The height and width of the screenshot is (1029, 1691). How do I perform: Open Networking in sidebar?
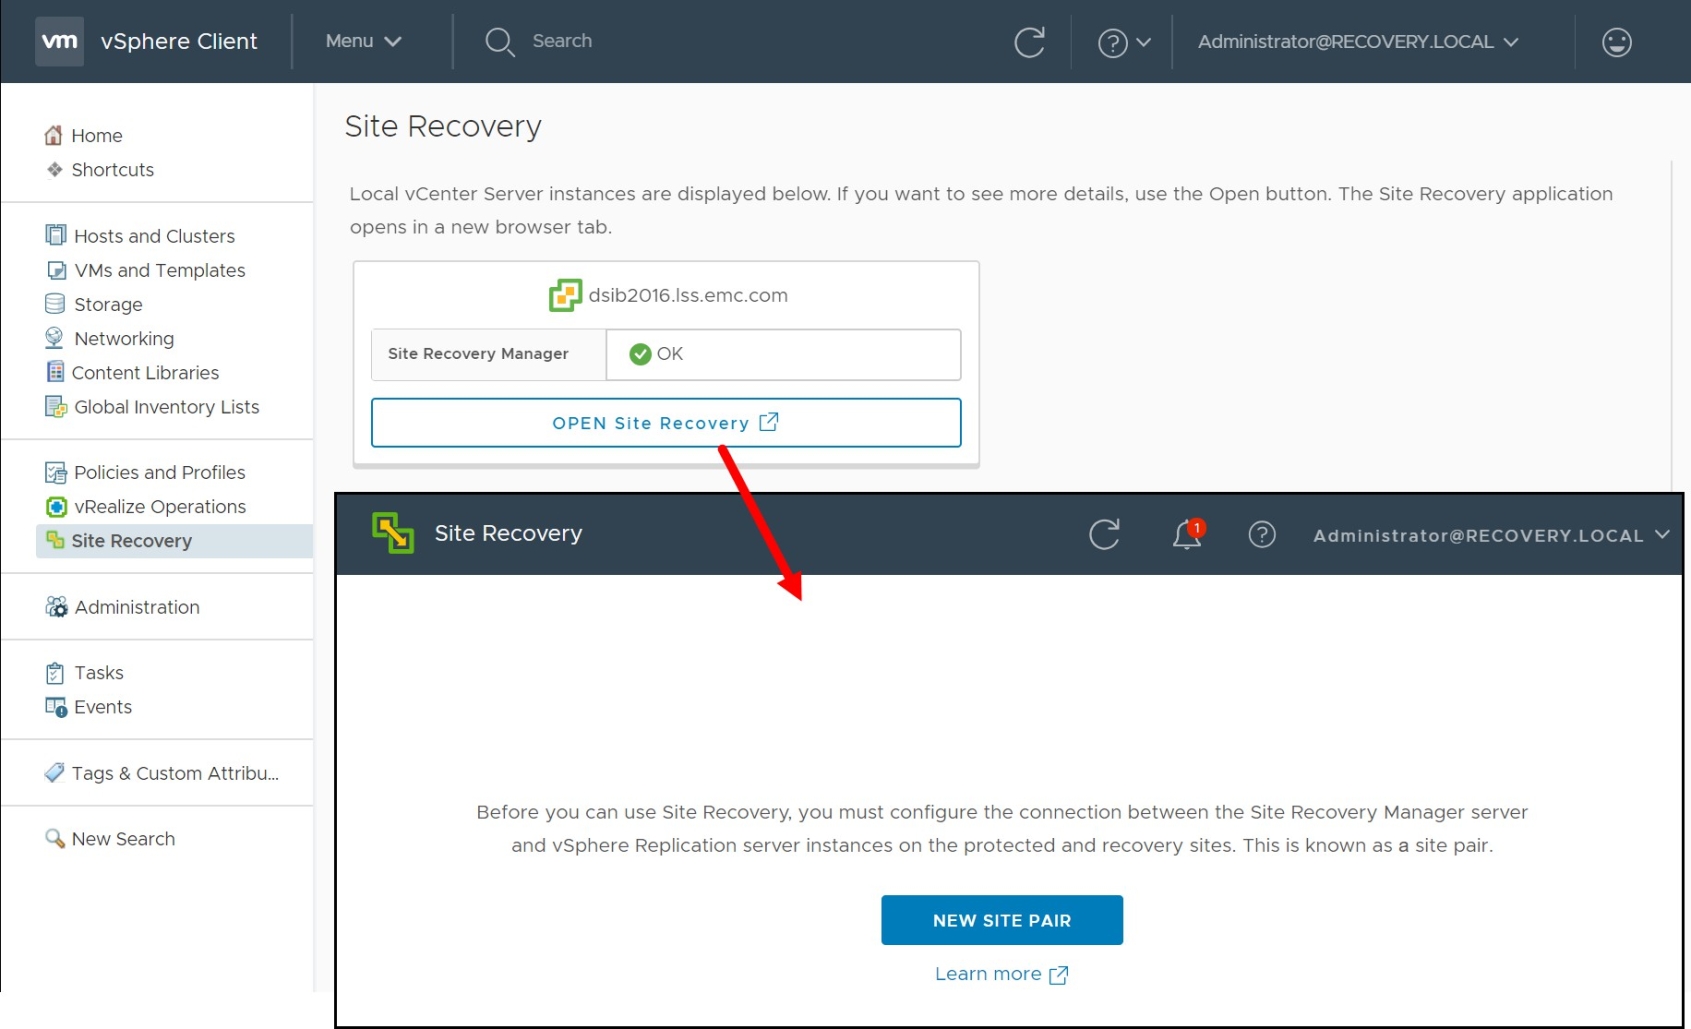pos(123,338)
